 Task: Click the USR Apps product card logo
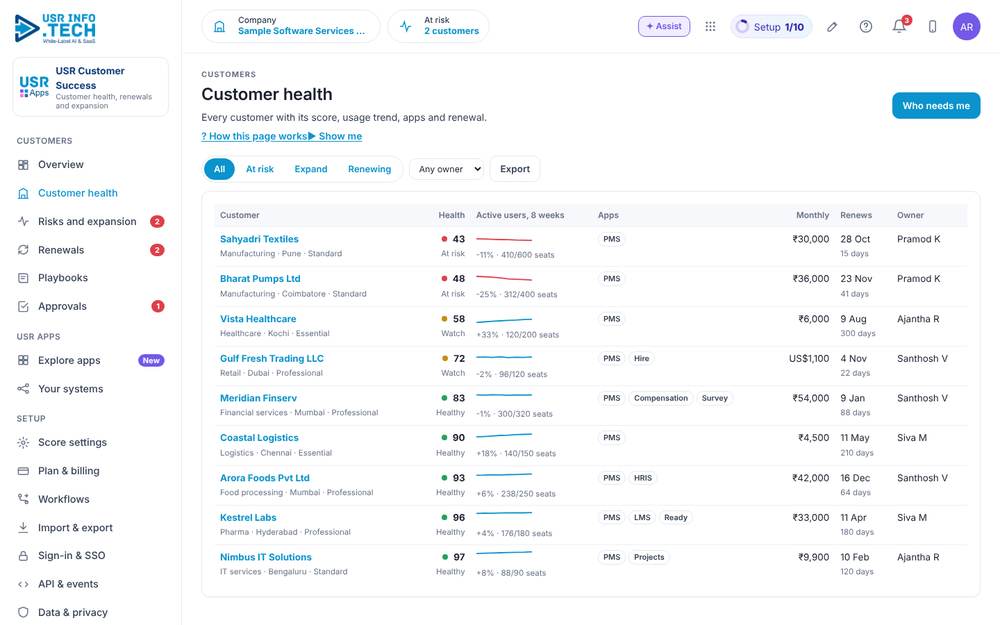click(34, 87)
